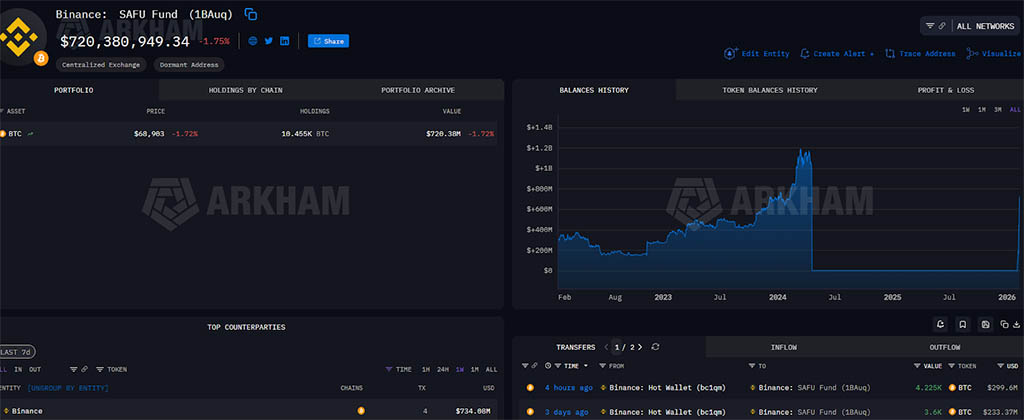Copy the SAFU Fund address

coord(251,14)
